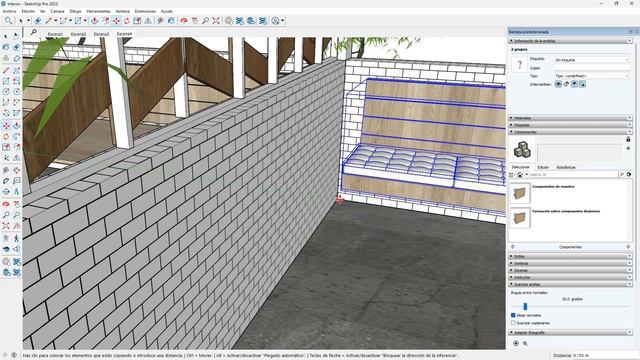Viewport: 640px width, 360px height.
Task: Click the Zoom magnifier in the top toolbar
Action: [205, 20]
